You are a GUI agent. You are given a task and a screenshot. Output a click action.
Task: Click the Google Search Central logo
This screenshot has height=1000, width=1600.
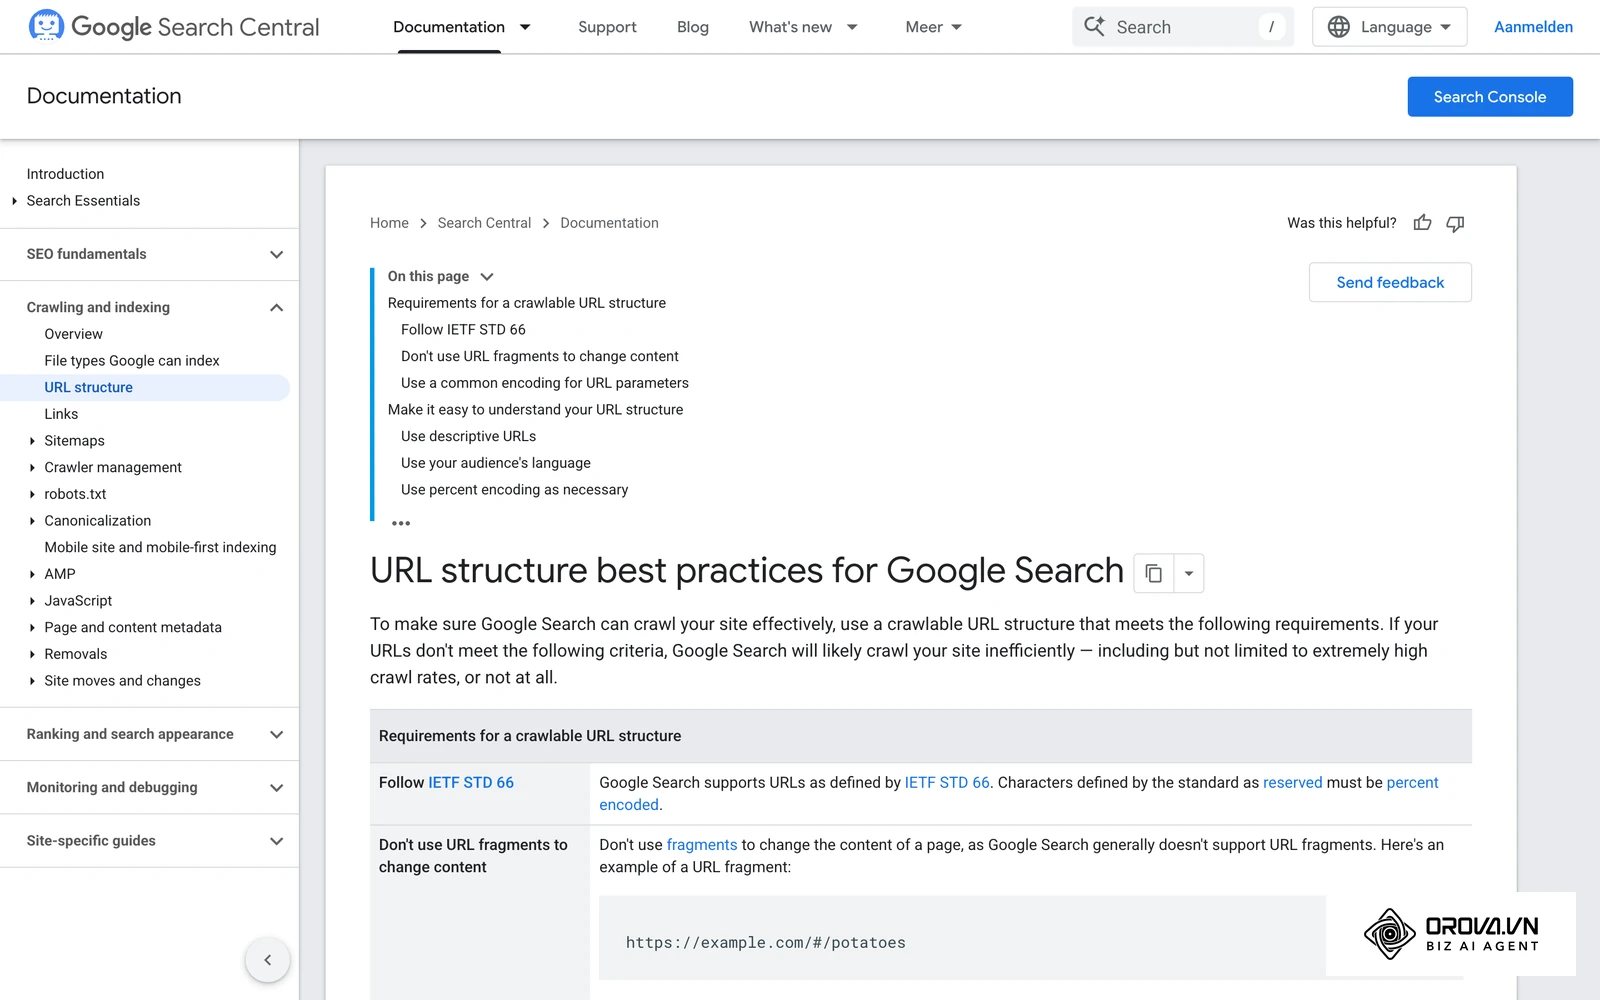click(174, 27)
